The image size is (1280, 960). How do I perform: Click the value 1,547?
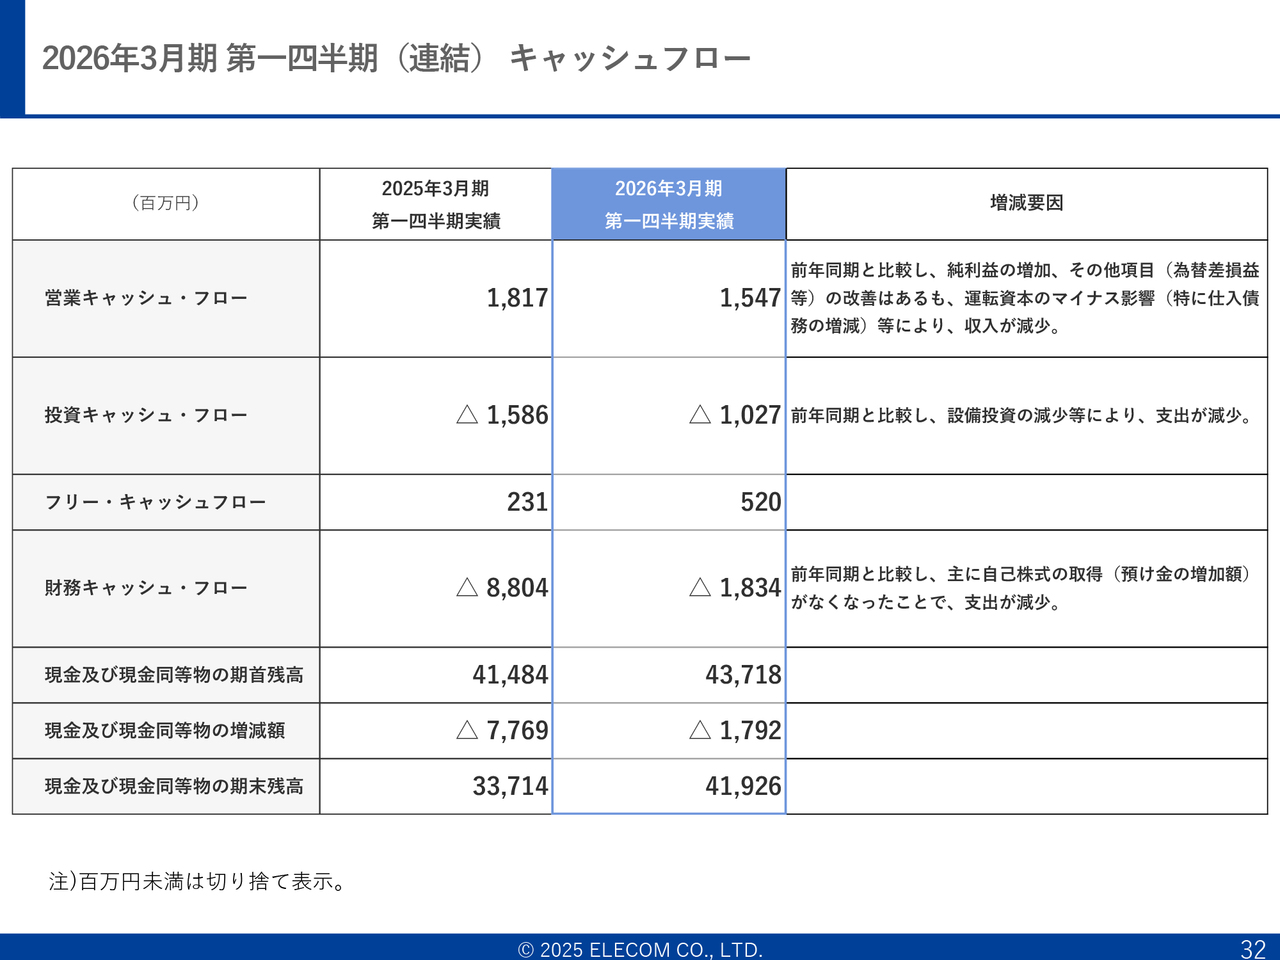coord(750,298)
